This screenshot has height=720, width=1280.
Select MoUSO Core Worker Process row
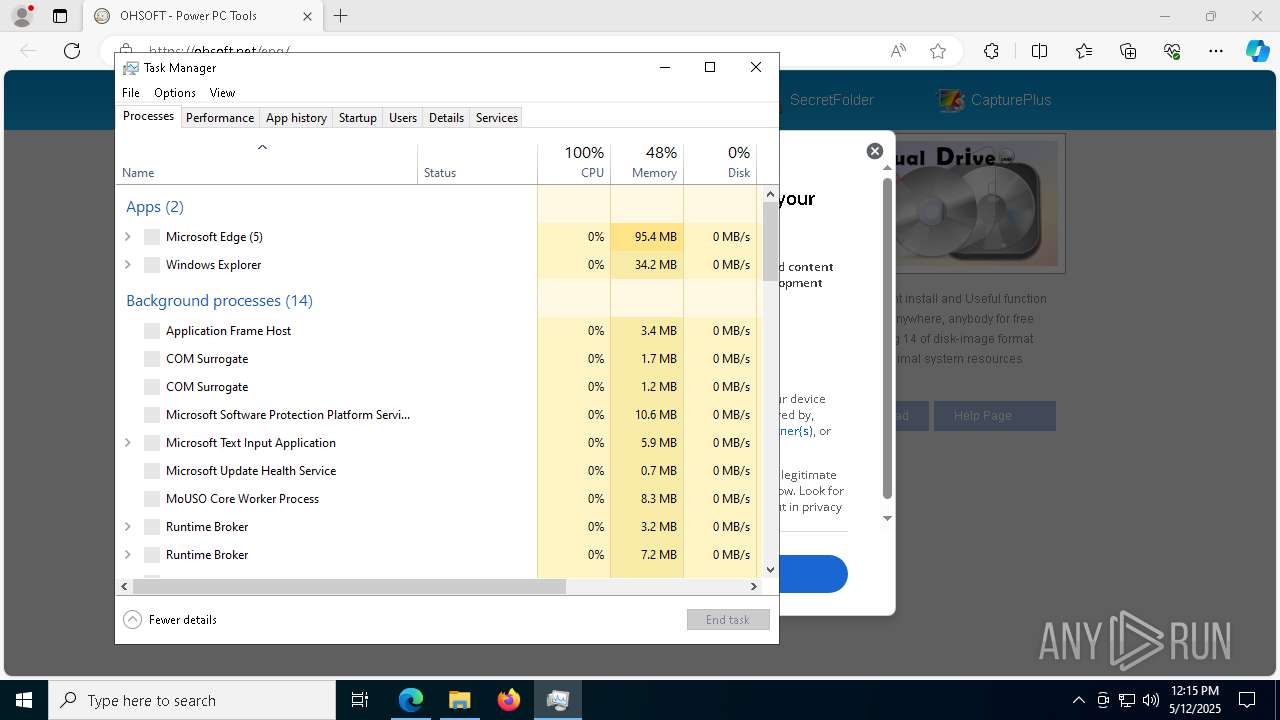click(x=438, y=499)
